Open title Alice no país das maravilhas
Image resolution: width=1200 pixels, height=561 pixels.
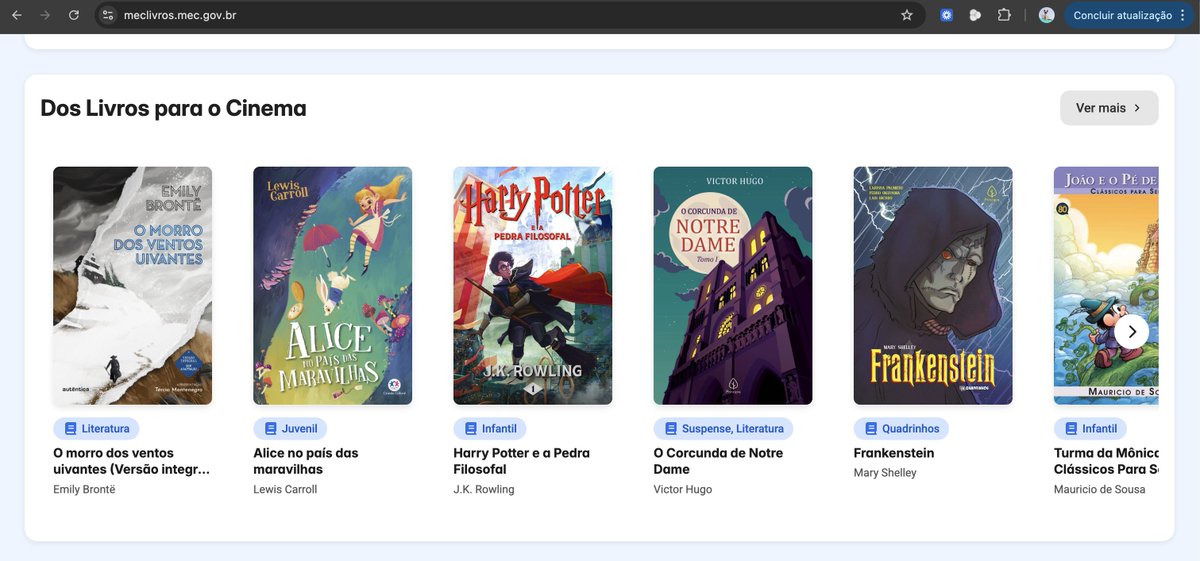tap(306, 461)
